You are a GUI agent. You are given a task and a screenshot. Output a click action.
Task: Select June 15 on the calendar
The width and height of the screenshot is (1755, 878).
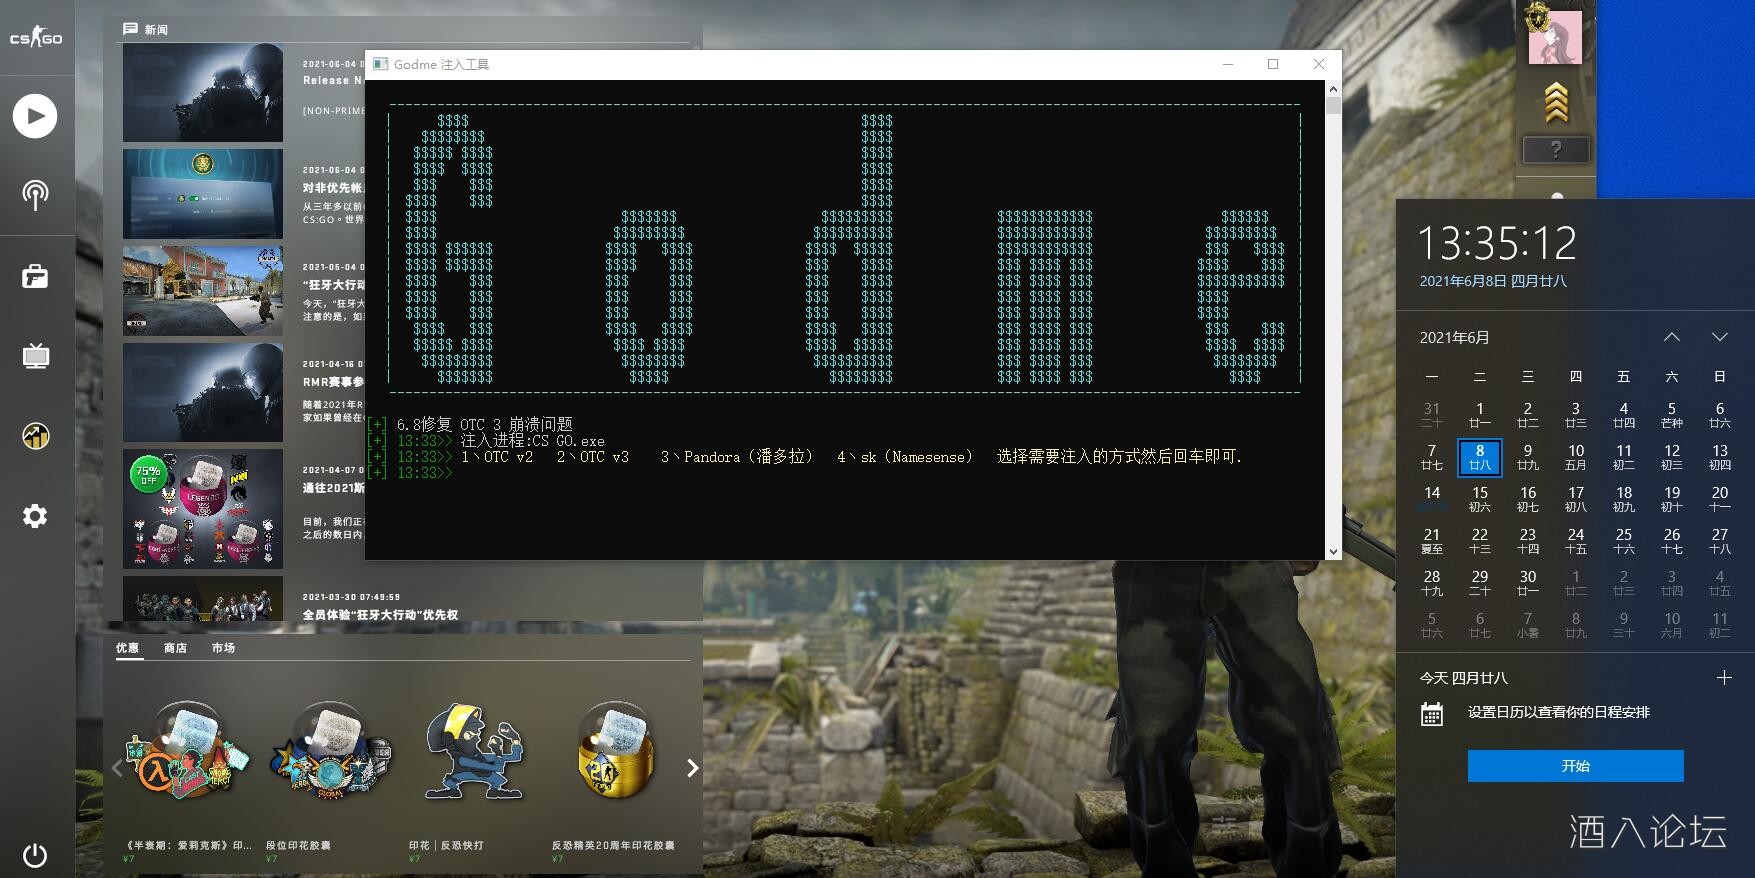[1480, 499]
